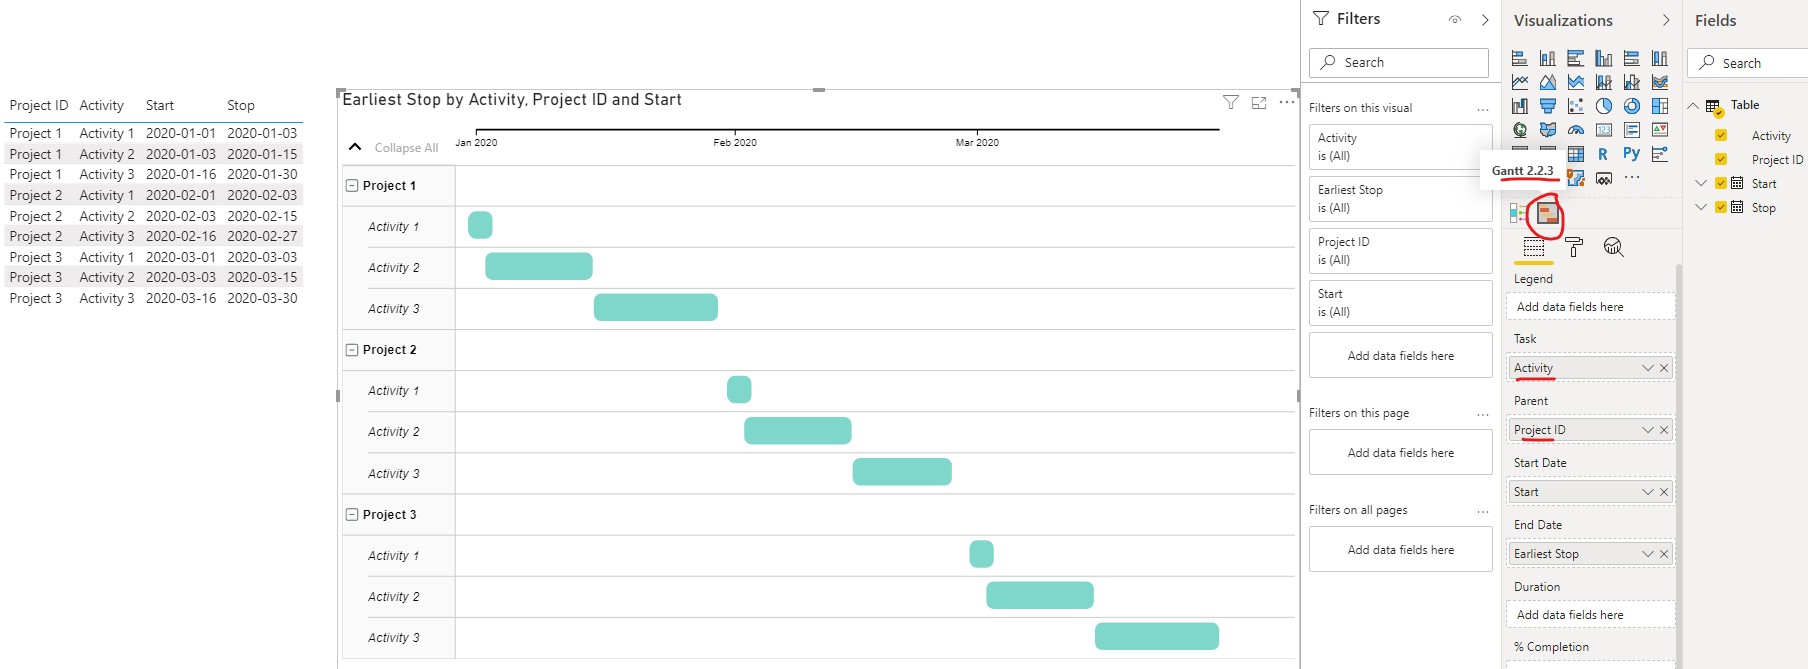Pick the donut chart visualization

coord(1632,106)
